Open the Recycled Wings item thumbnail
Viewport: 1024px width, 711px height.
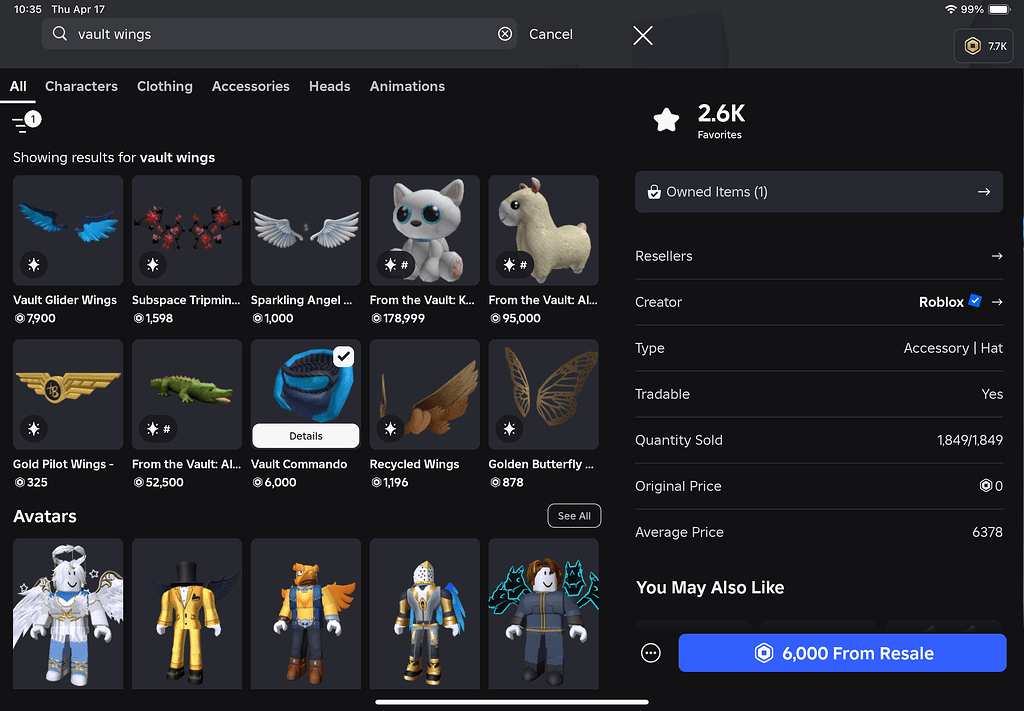click(x=424, y=394)
